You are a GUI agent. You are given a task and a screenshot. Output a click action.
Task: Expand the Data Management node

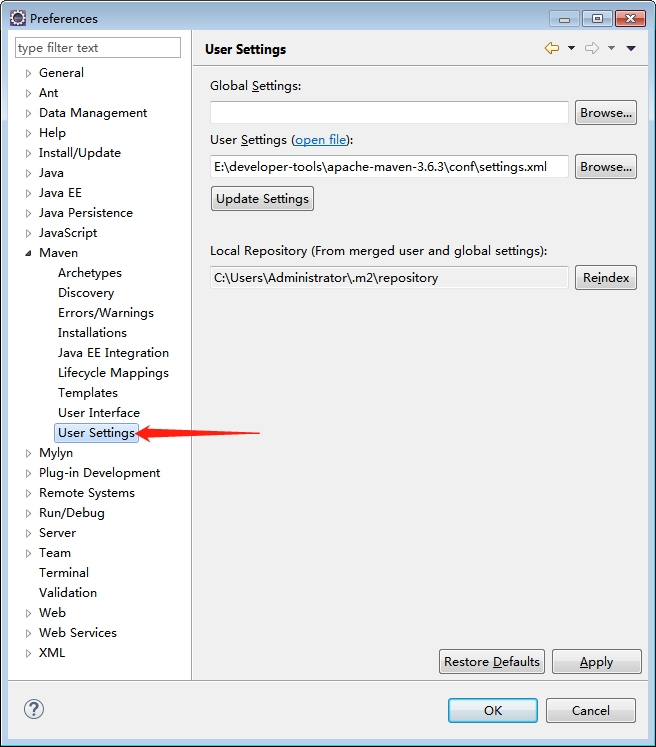28,113
